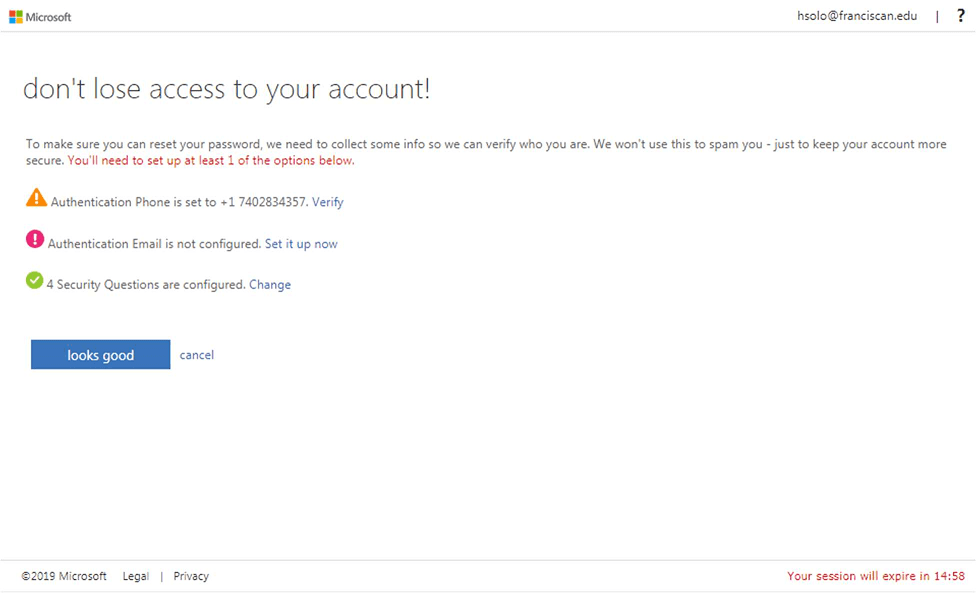Image resolution: width=976 pixels, height=593 pixels.
Task: Click the Authentication Email not configured text
Action: [x=154, y=244]
